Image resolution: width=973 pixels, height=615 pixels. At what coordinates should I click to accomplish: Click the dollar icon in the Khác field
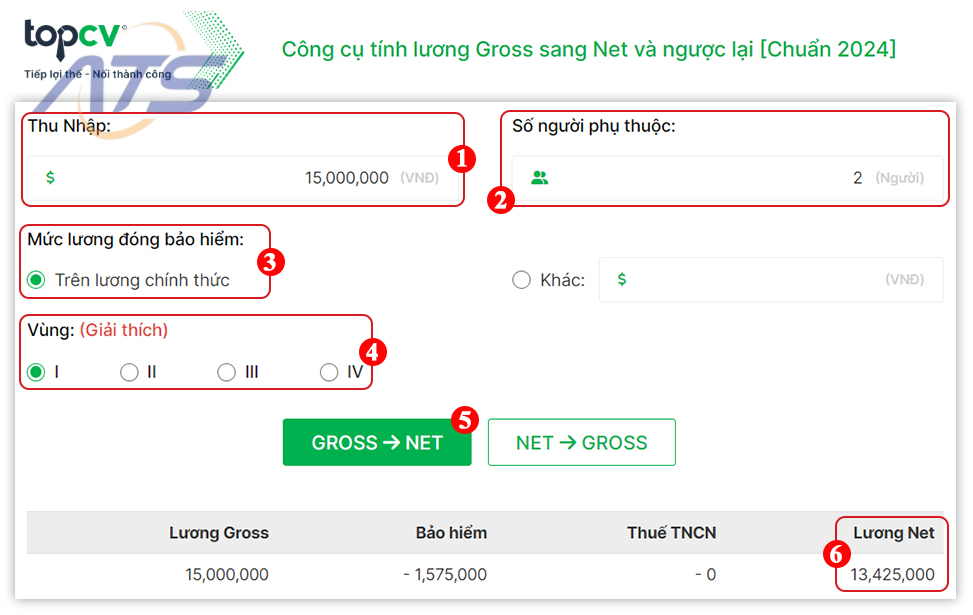[622, 280]
